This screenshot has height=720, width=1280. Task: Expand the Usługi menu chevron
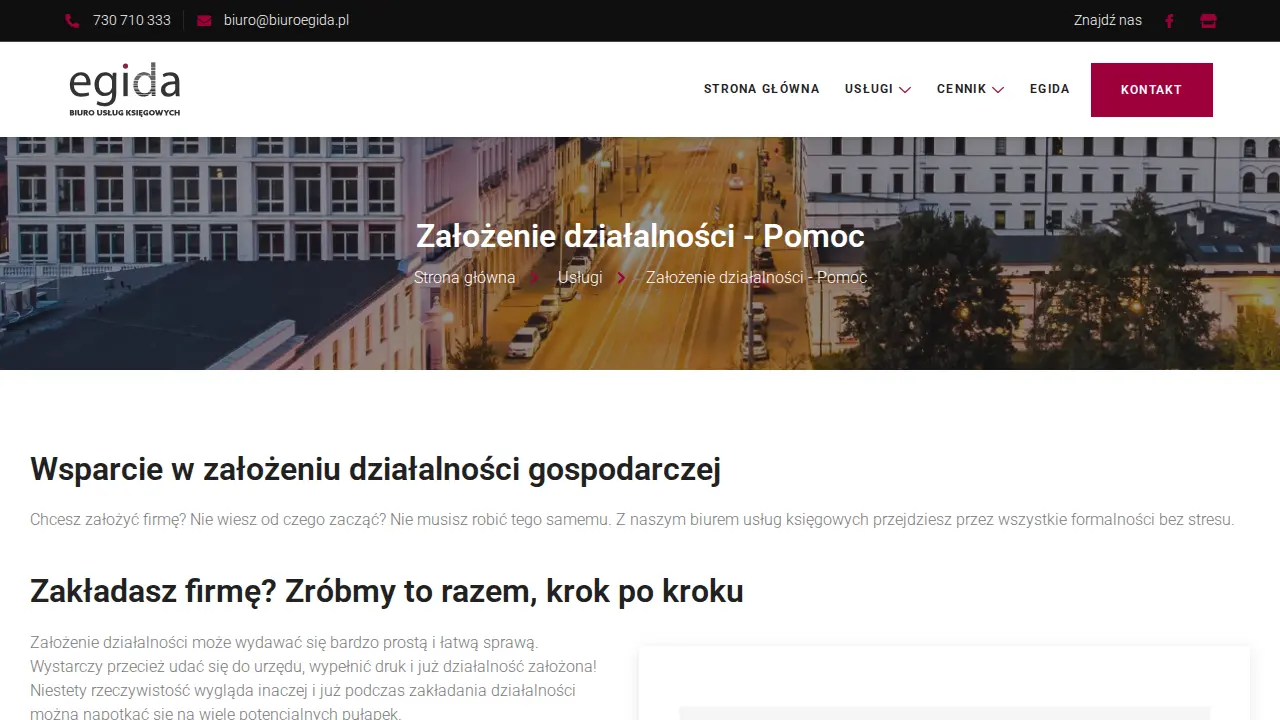pos(905,90)
